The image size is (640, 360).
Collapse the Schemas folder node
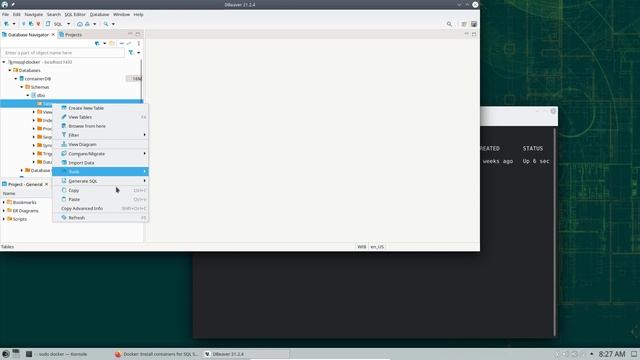22,87
